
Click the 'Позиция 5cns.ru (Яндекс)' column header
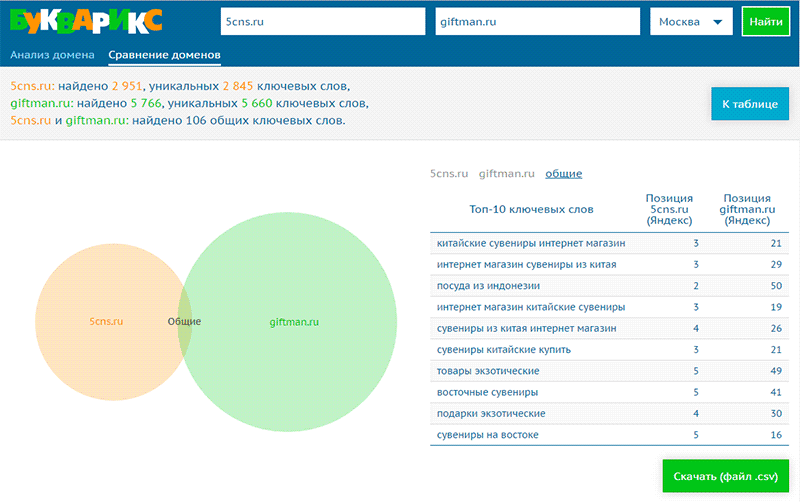669,209
